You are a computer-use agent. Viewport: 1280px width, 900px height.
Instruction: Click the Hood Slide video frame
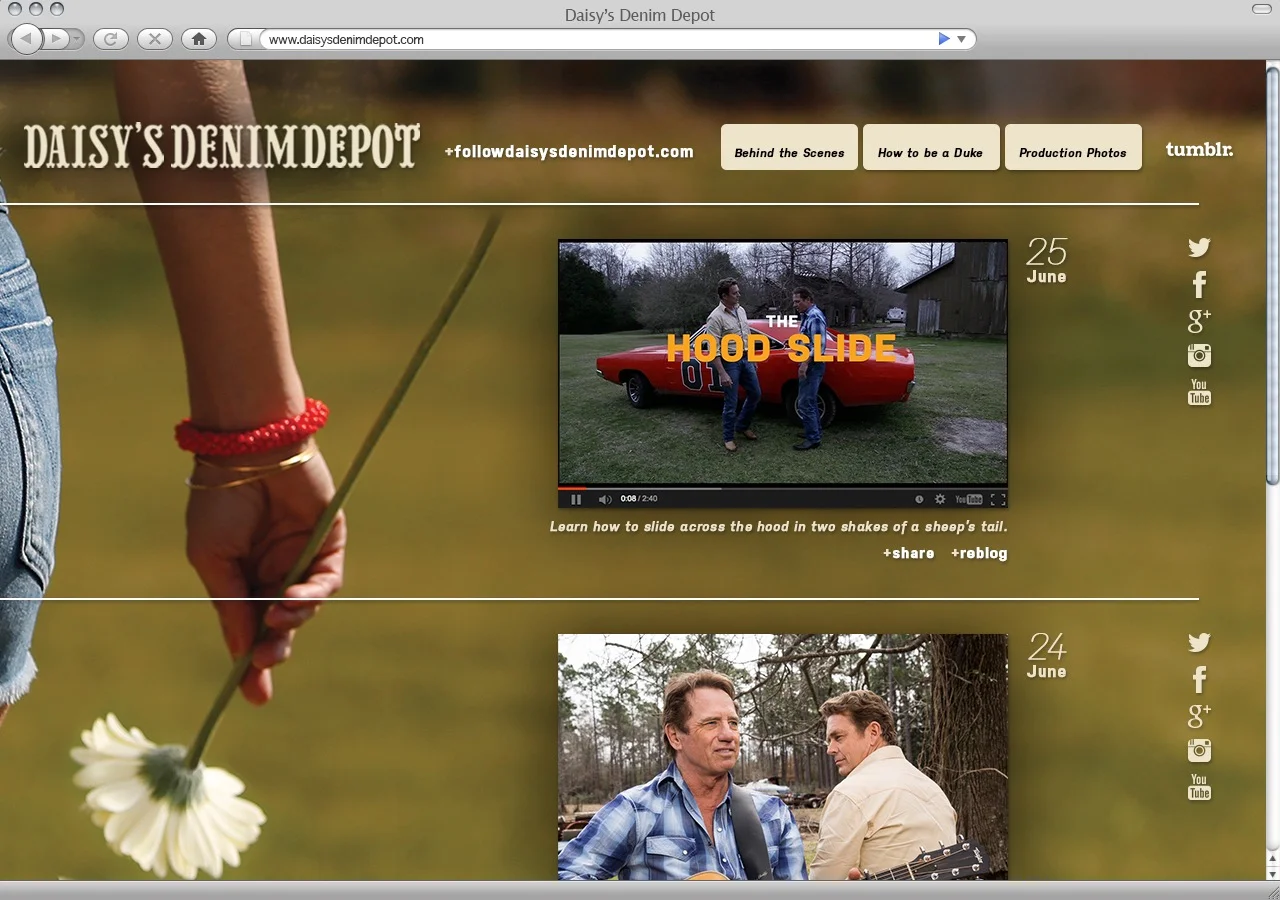pyautogui.click(x=783, y=363)
